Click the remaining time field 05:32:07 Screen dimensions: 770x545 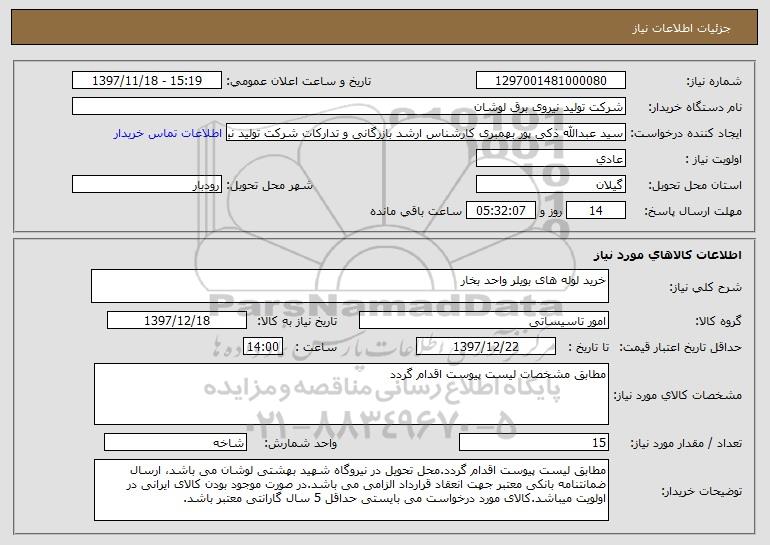tap(500, 211)
